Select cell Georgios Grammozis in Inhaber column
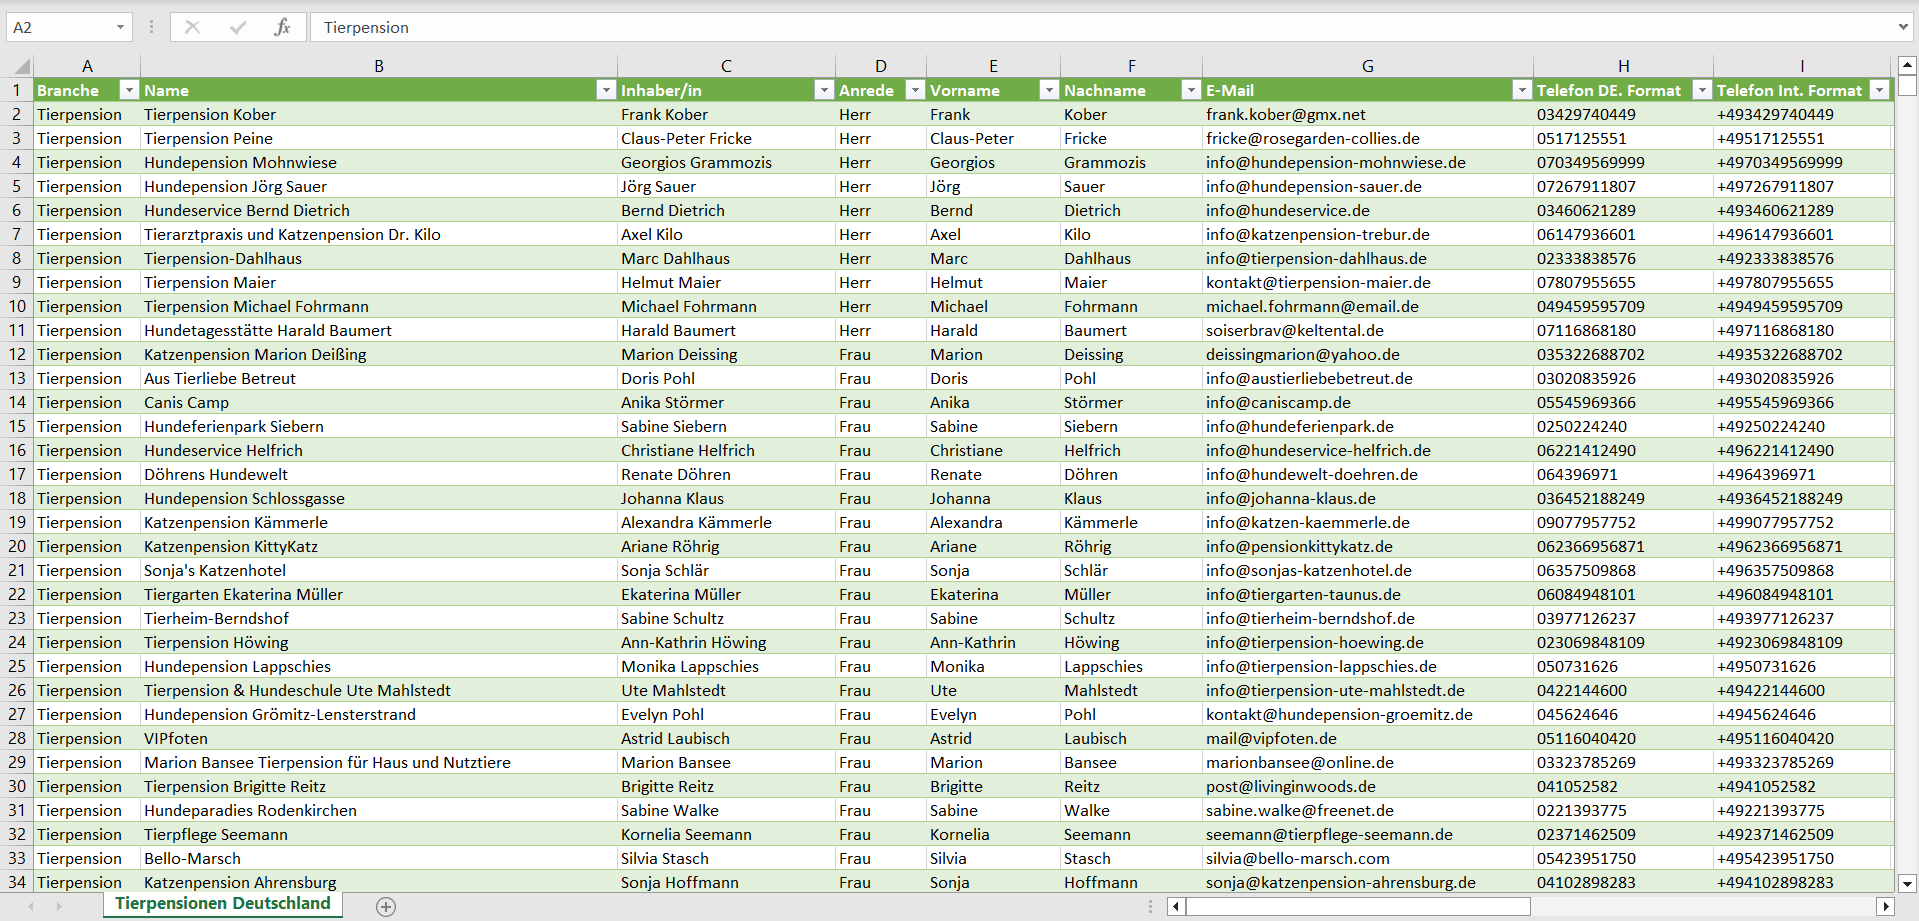Image resolution: width=1919 pixels, height=921 pixels. (x=726, y=162)
